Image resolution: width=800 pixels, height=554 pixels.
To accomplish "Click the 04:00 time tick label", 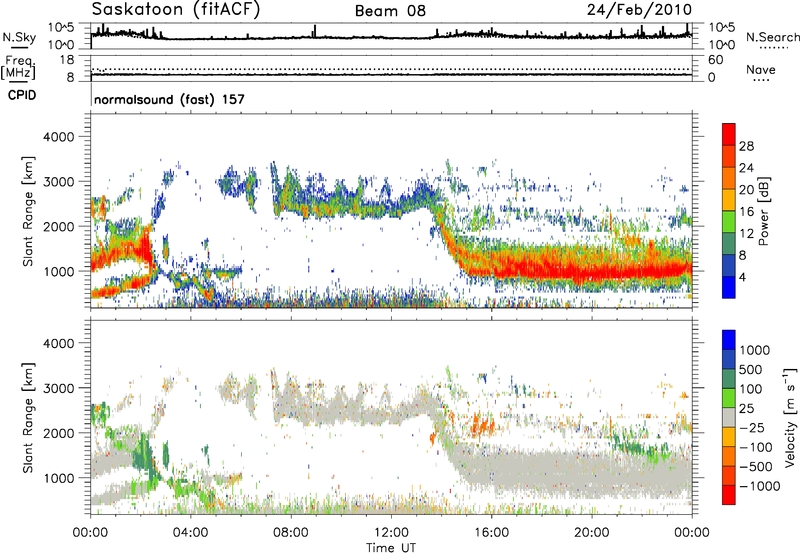I will [x=191, y=533].
